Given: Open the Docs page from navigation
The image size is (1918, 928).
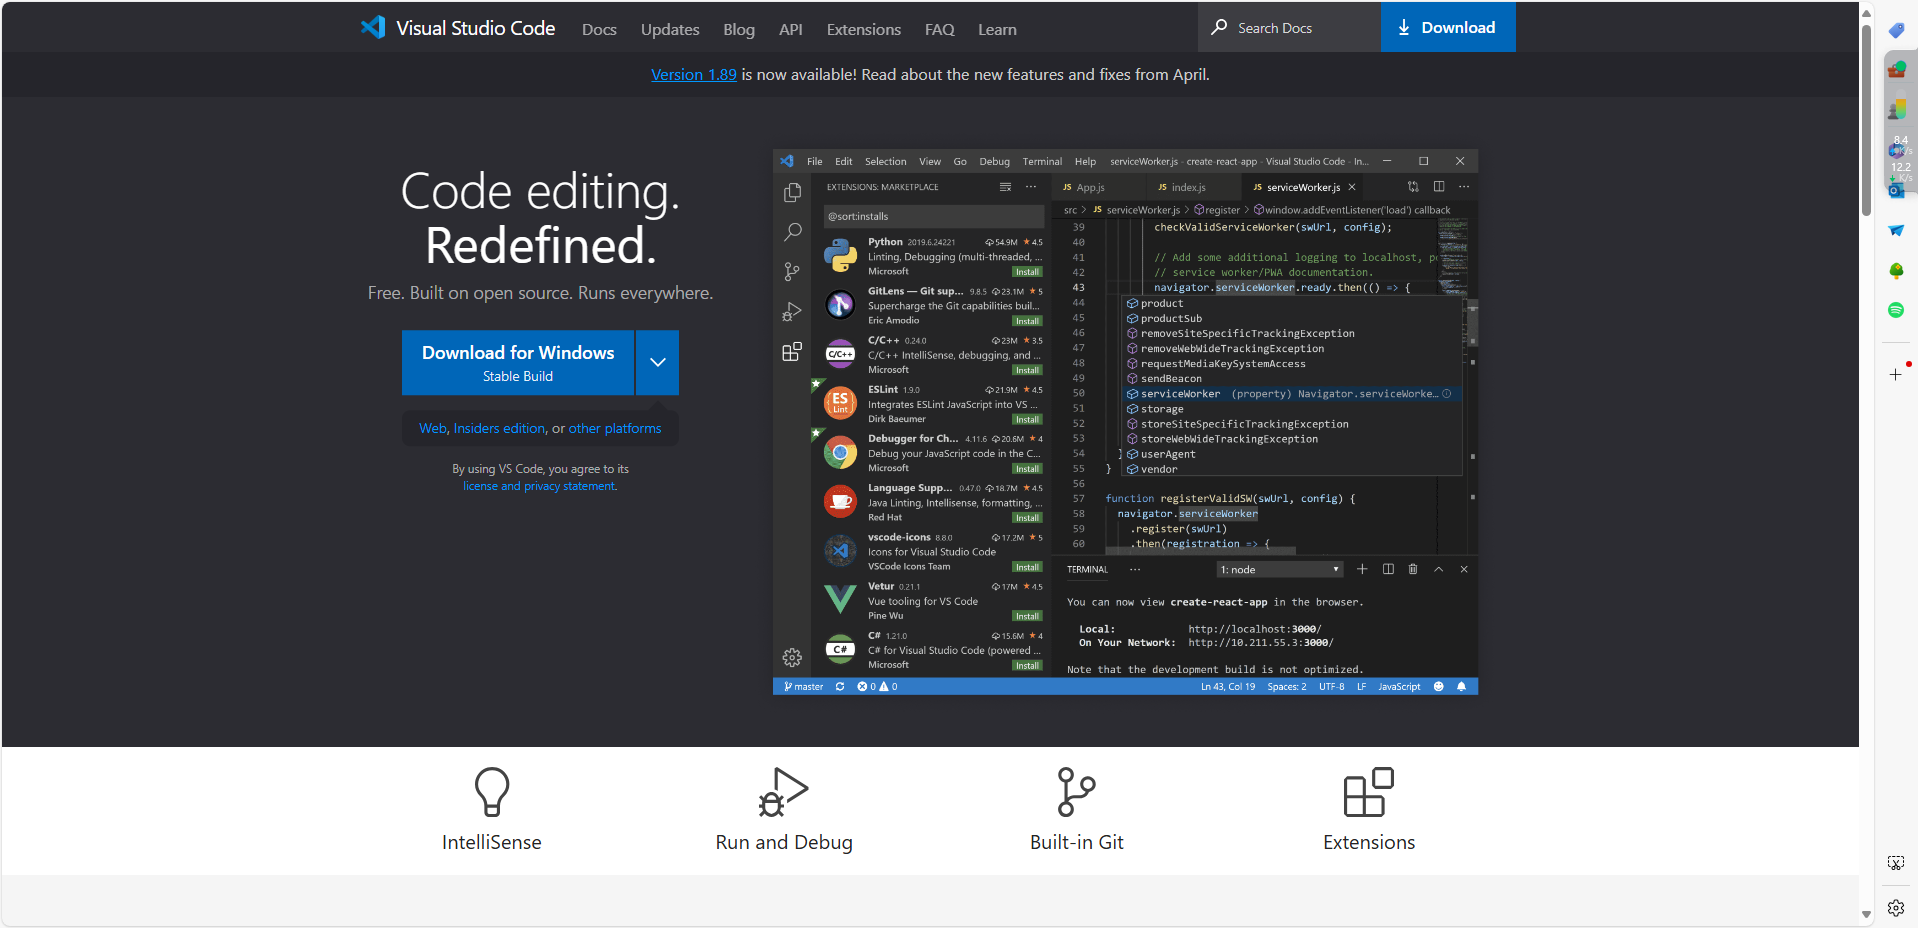Looking at the screenshot, I should [599, 30].
